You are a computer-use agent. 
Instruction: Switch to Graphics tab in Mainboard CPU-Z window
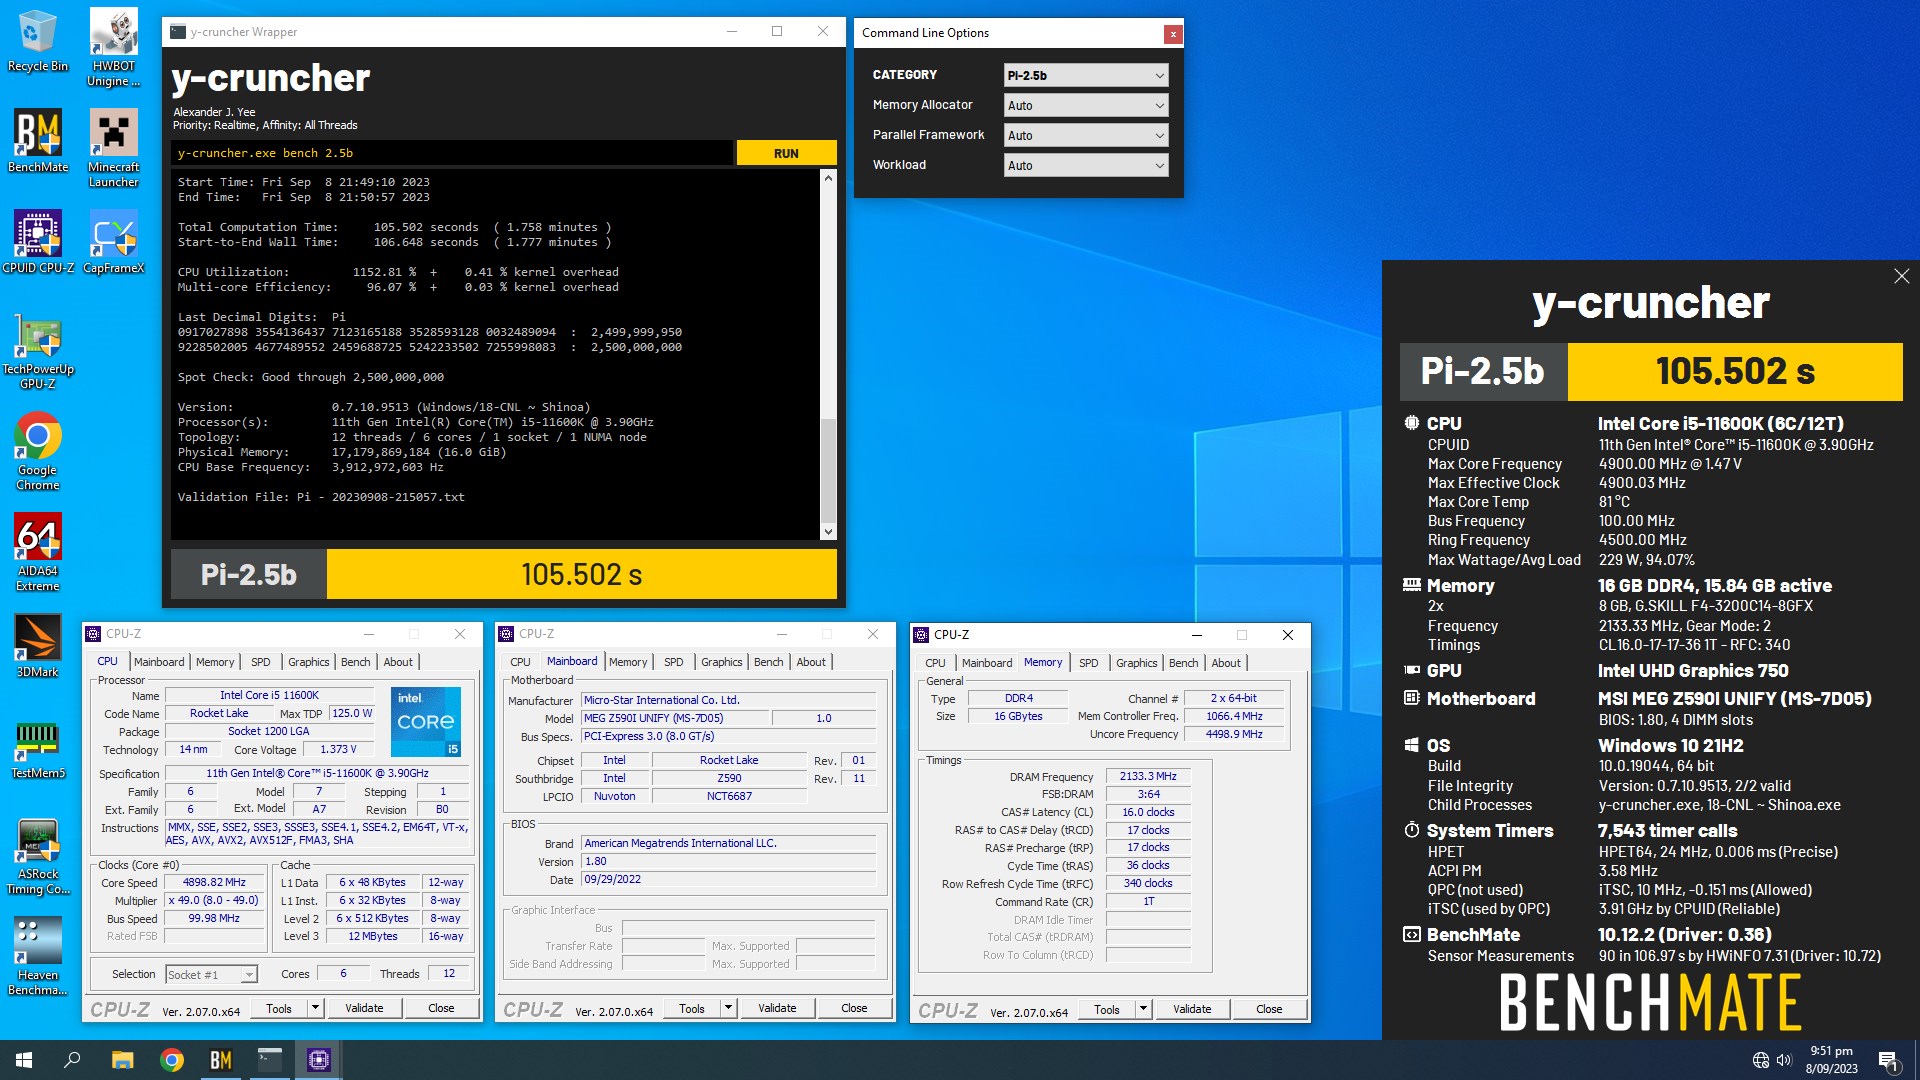tap(721, 662)
